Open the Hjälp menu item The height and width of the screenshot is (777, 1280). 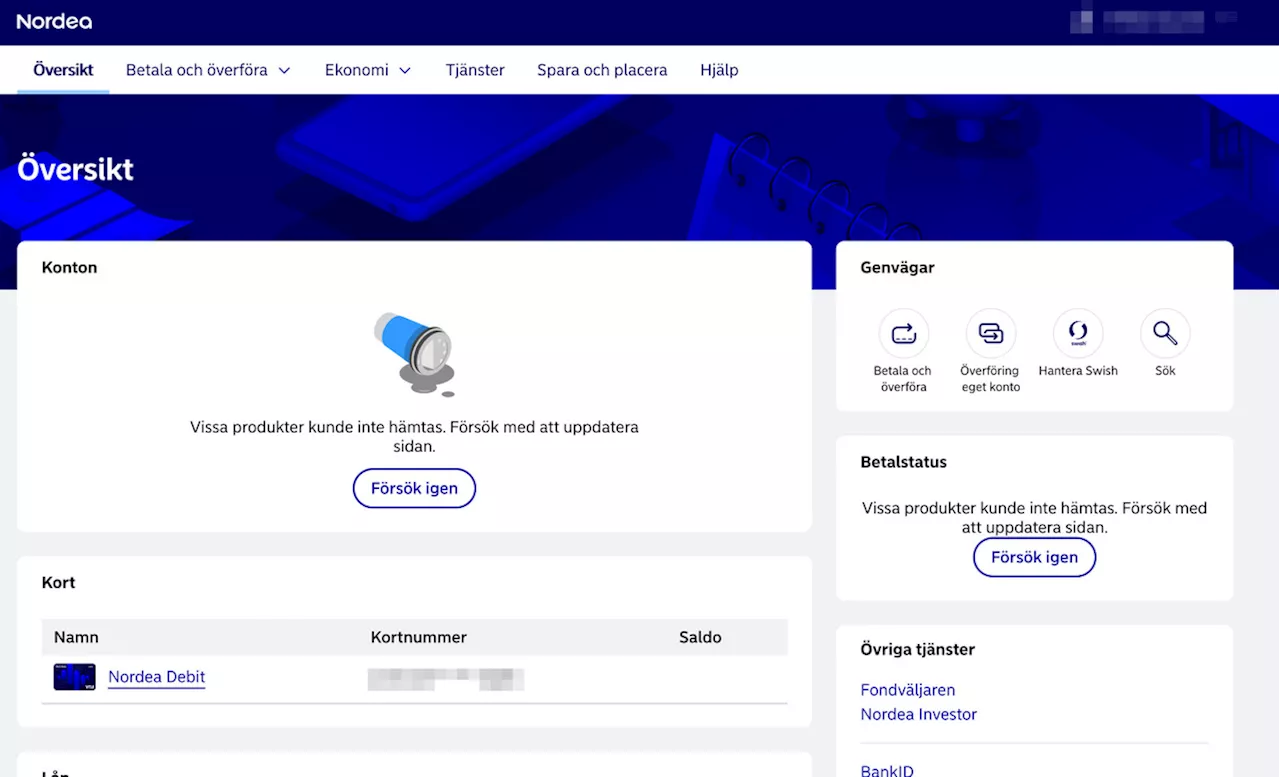point(719,70)
